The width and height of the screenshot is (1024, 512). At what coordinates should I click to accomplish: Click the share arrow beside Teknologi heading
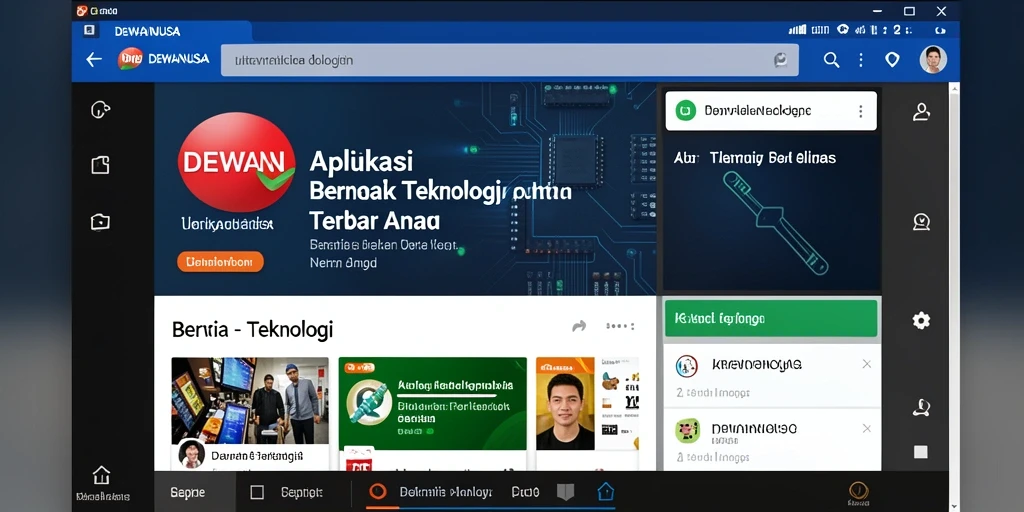[579, 327]
